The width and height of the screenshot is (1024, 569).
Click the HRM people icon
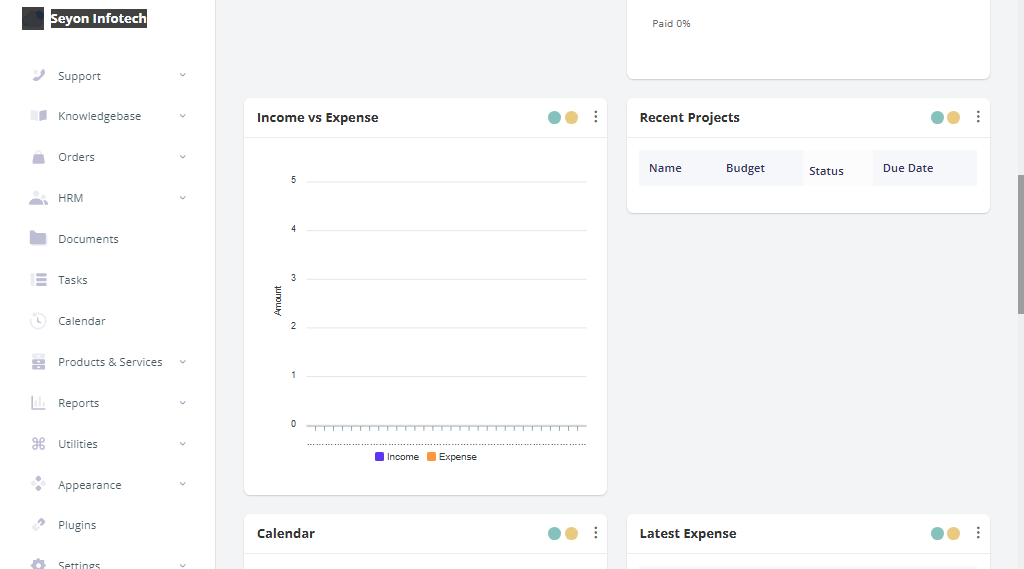pos(39,198)
